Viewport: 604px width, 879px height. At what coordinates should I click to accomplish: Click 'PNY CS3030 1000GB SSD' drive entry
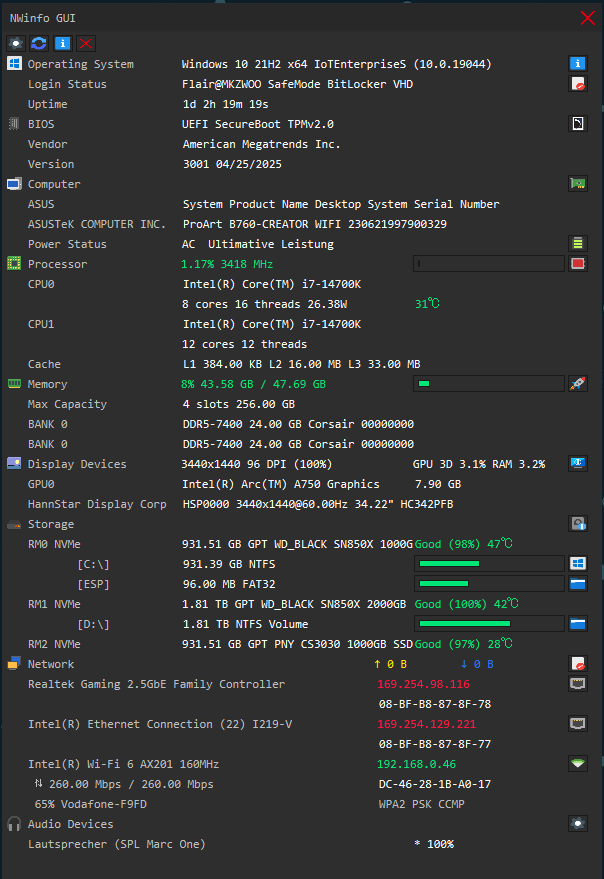(343, 644)
